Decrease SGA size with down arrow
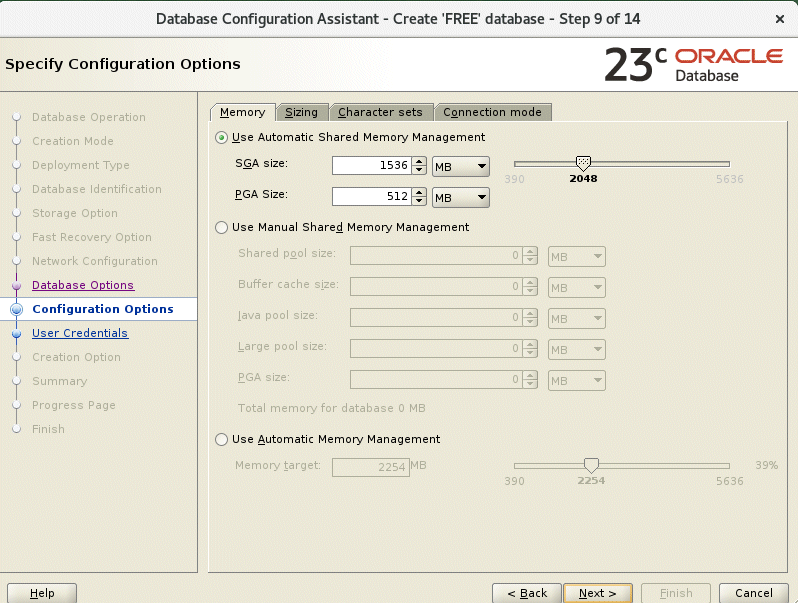 (419, 170)
